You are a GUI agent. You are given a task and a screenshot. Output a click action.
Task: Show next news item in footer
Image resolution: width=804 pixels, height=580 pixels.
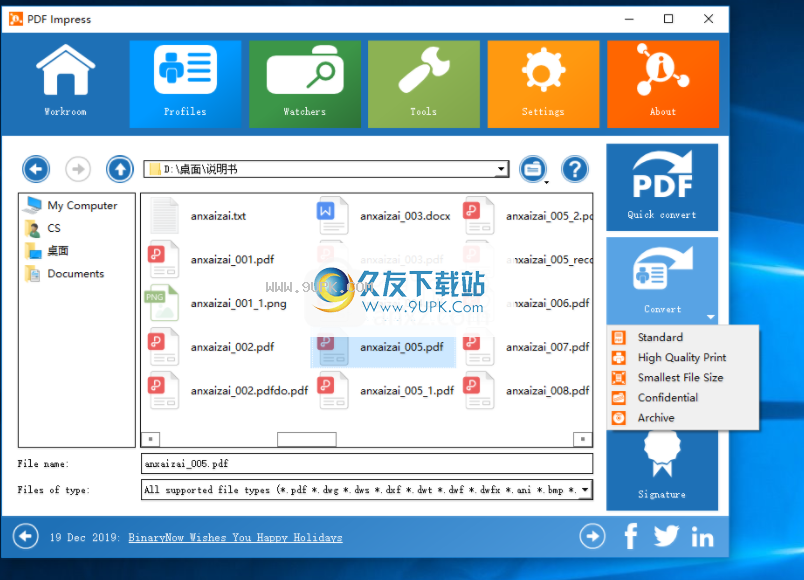click(x=592, y=536)
